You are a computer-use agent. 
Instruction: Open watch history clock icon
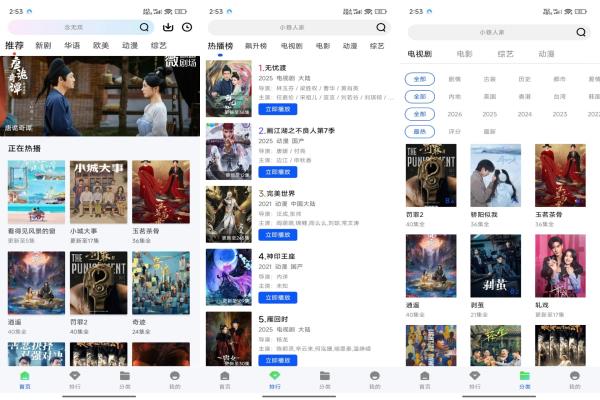point(187,27)
